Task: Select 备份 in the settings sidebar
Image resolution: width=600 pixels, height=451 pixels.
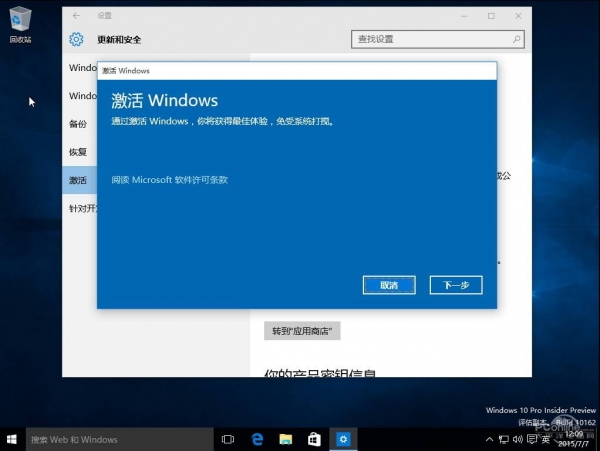Action: tap(77, 124)
